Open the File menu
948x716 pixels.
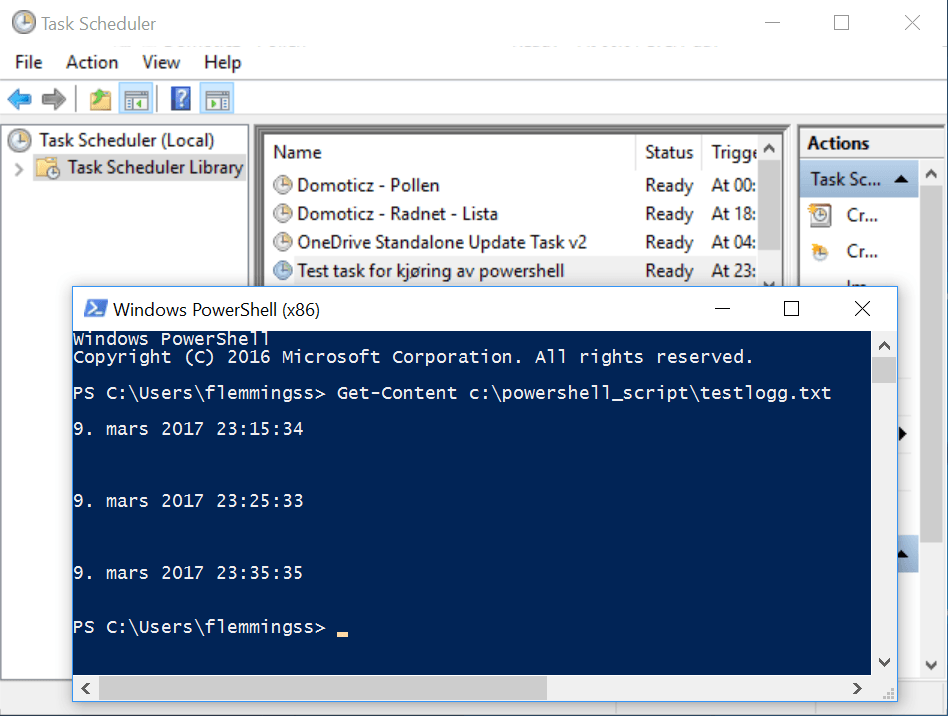coord(27,62)
